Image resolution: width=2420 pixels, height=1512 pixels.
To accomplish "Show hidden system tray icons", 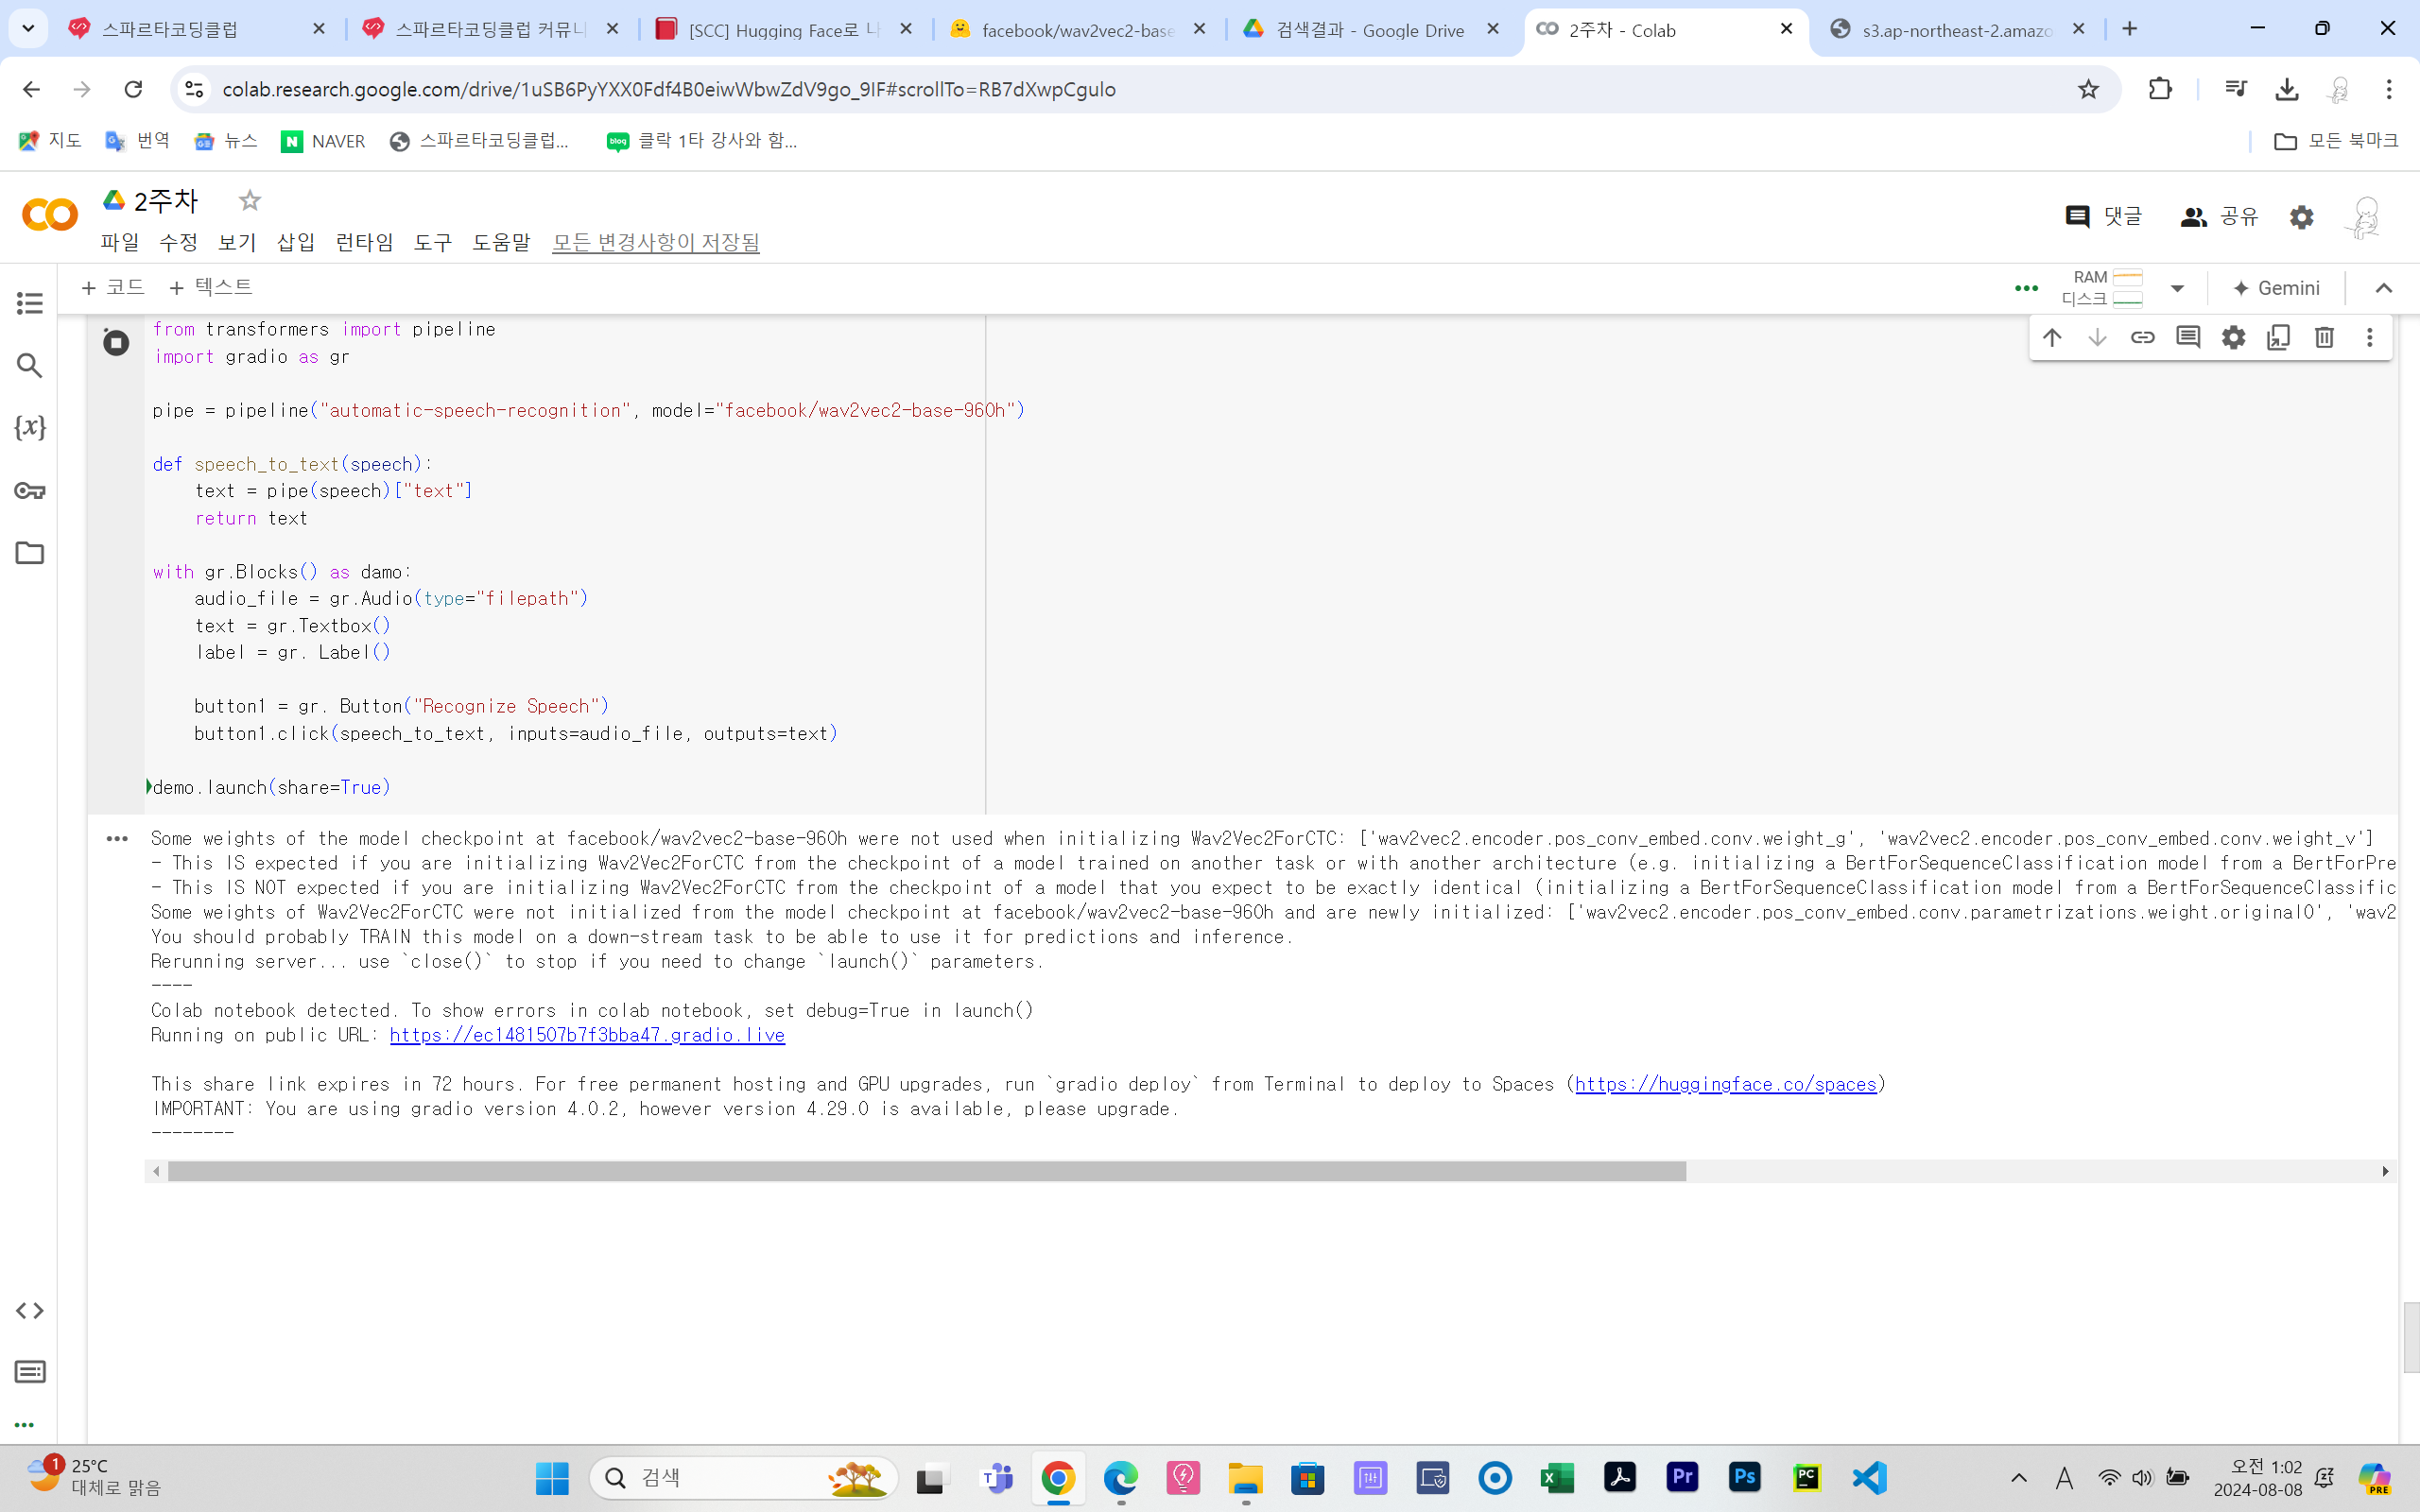I will [2019, 1478].
